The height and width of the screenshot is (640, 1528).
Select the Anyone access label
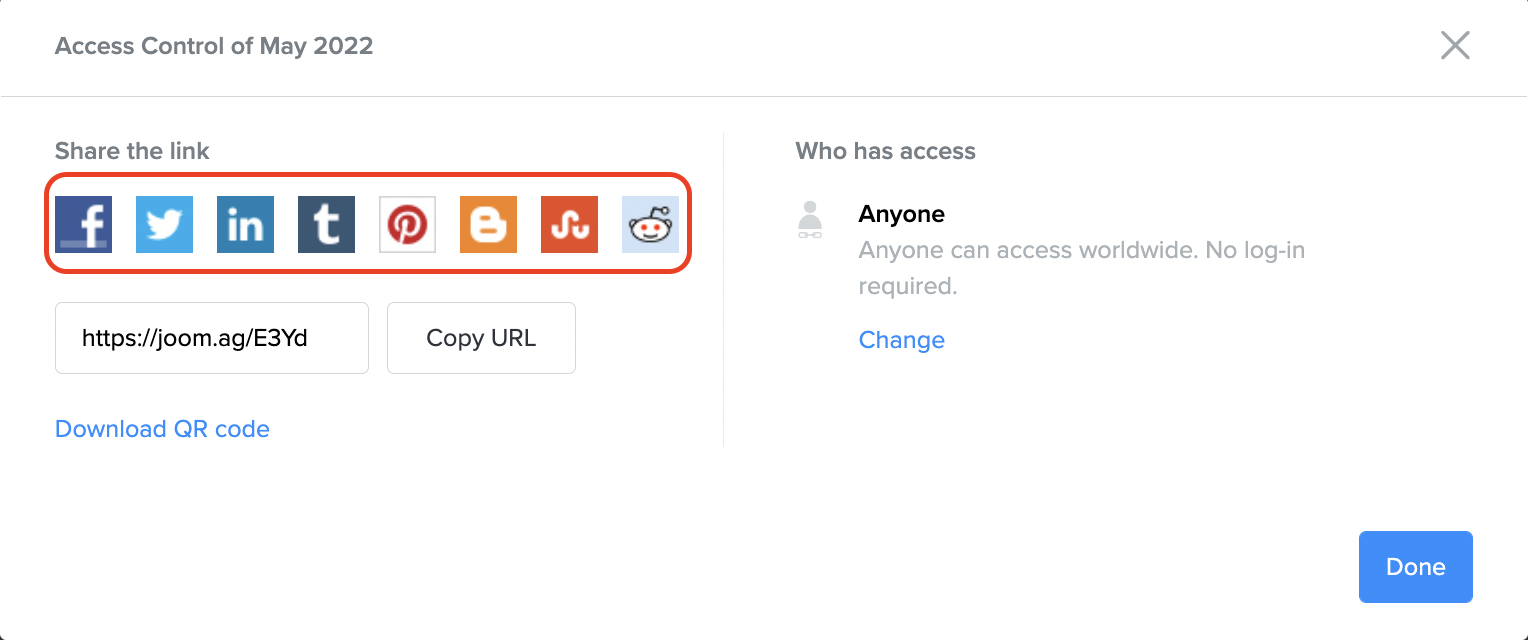pos(901,214)
